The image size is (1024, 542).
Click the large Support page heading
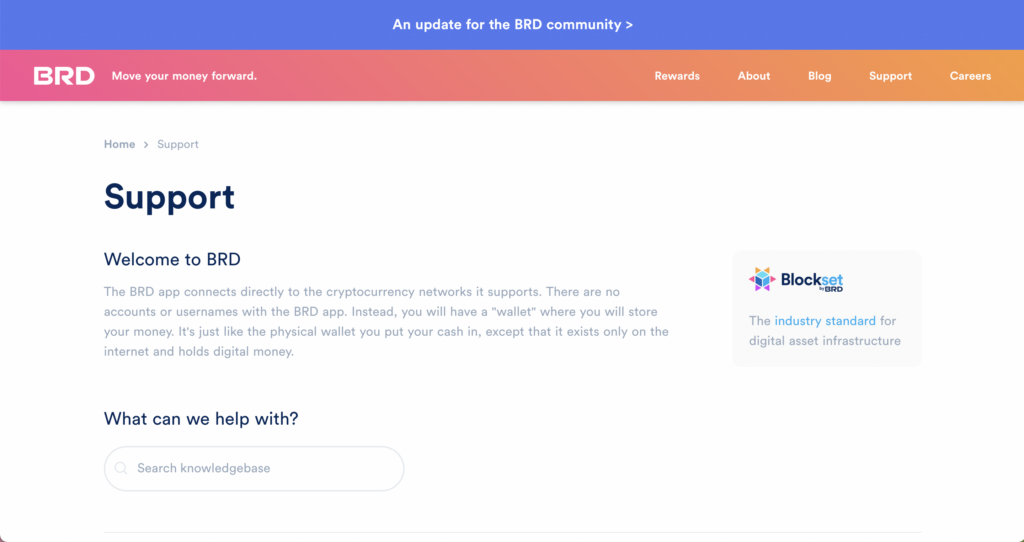tap(169, 196)
